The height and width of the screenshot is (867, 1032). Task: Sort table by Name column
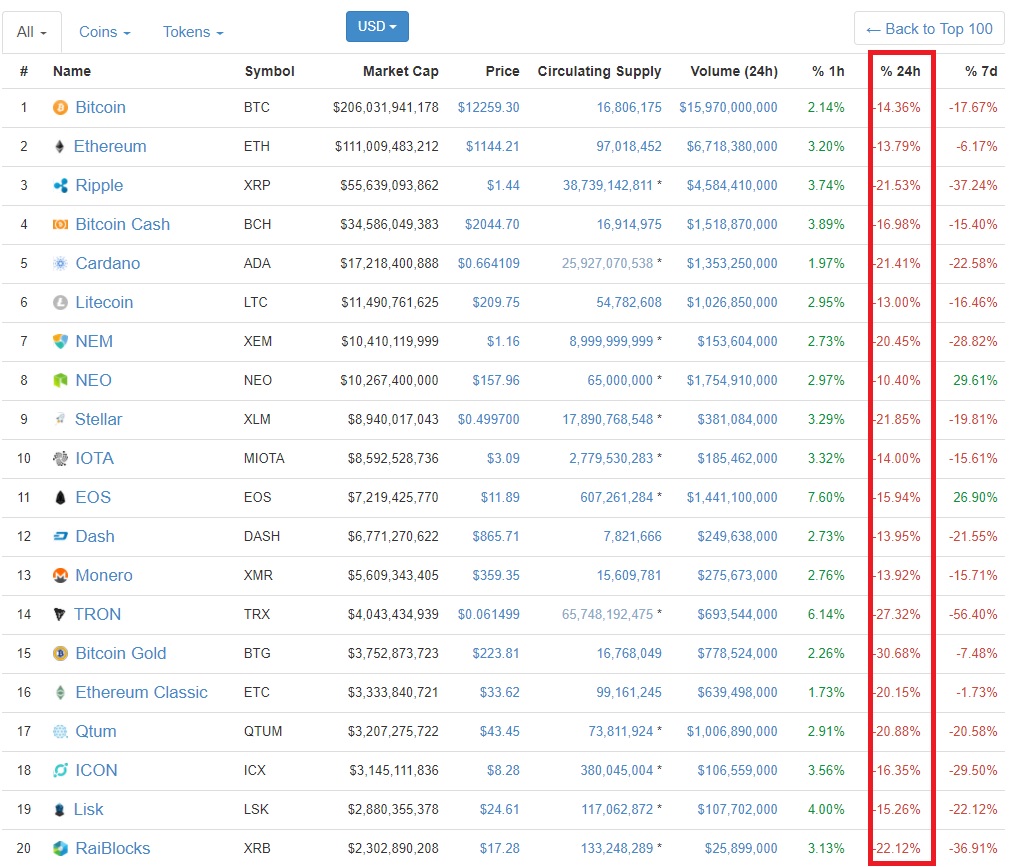[72, 71]
